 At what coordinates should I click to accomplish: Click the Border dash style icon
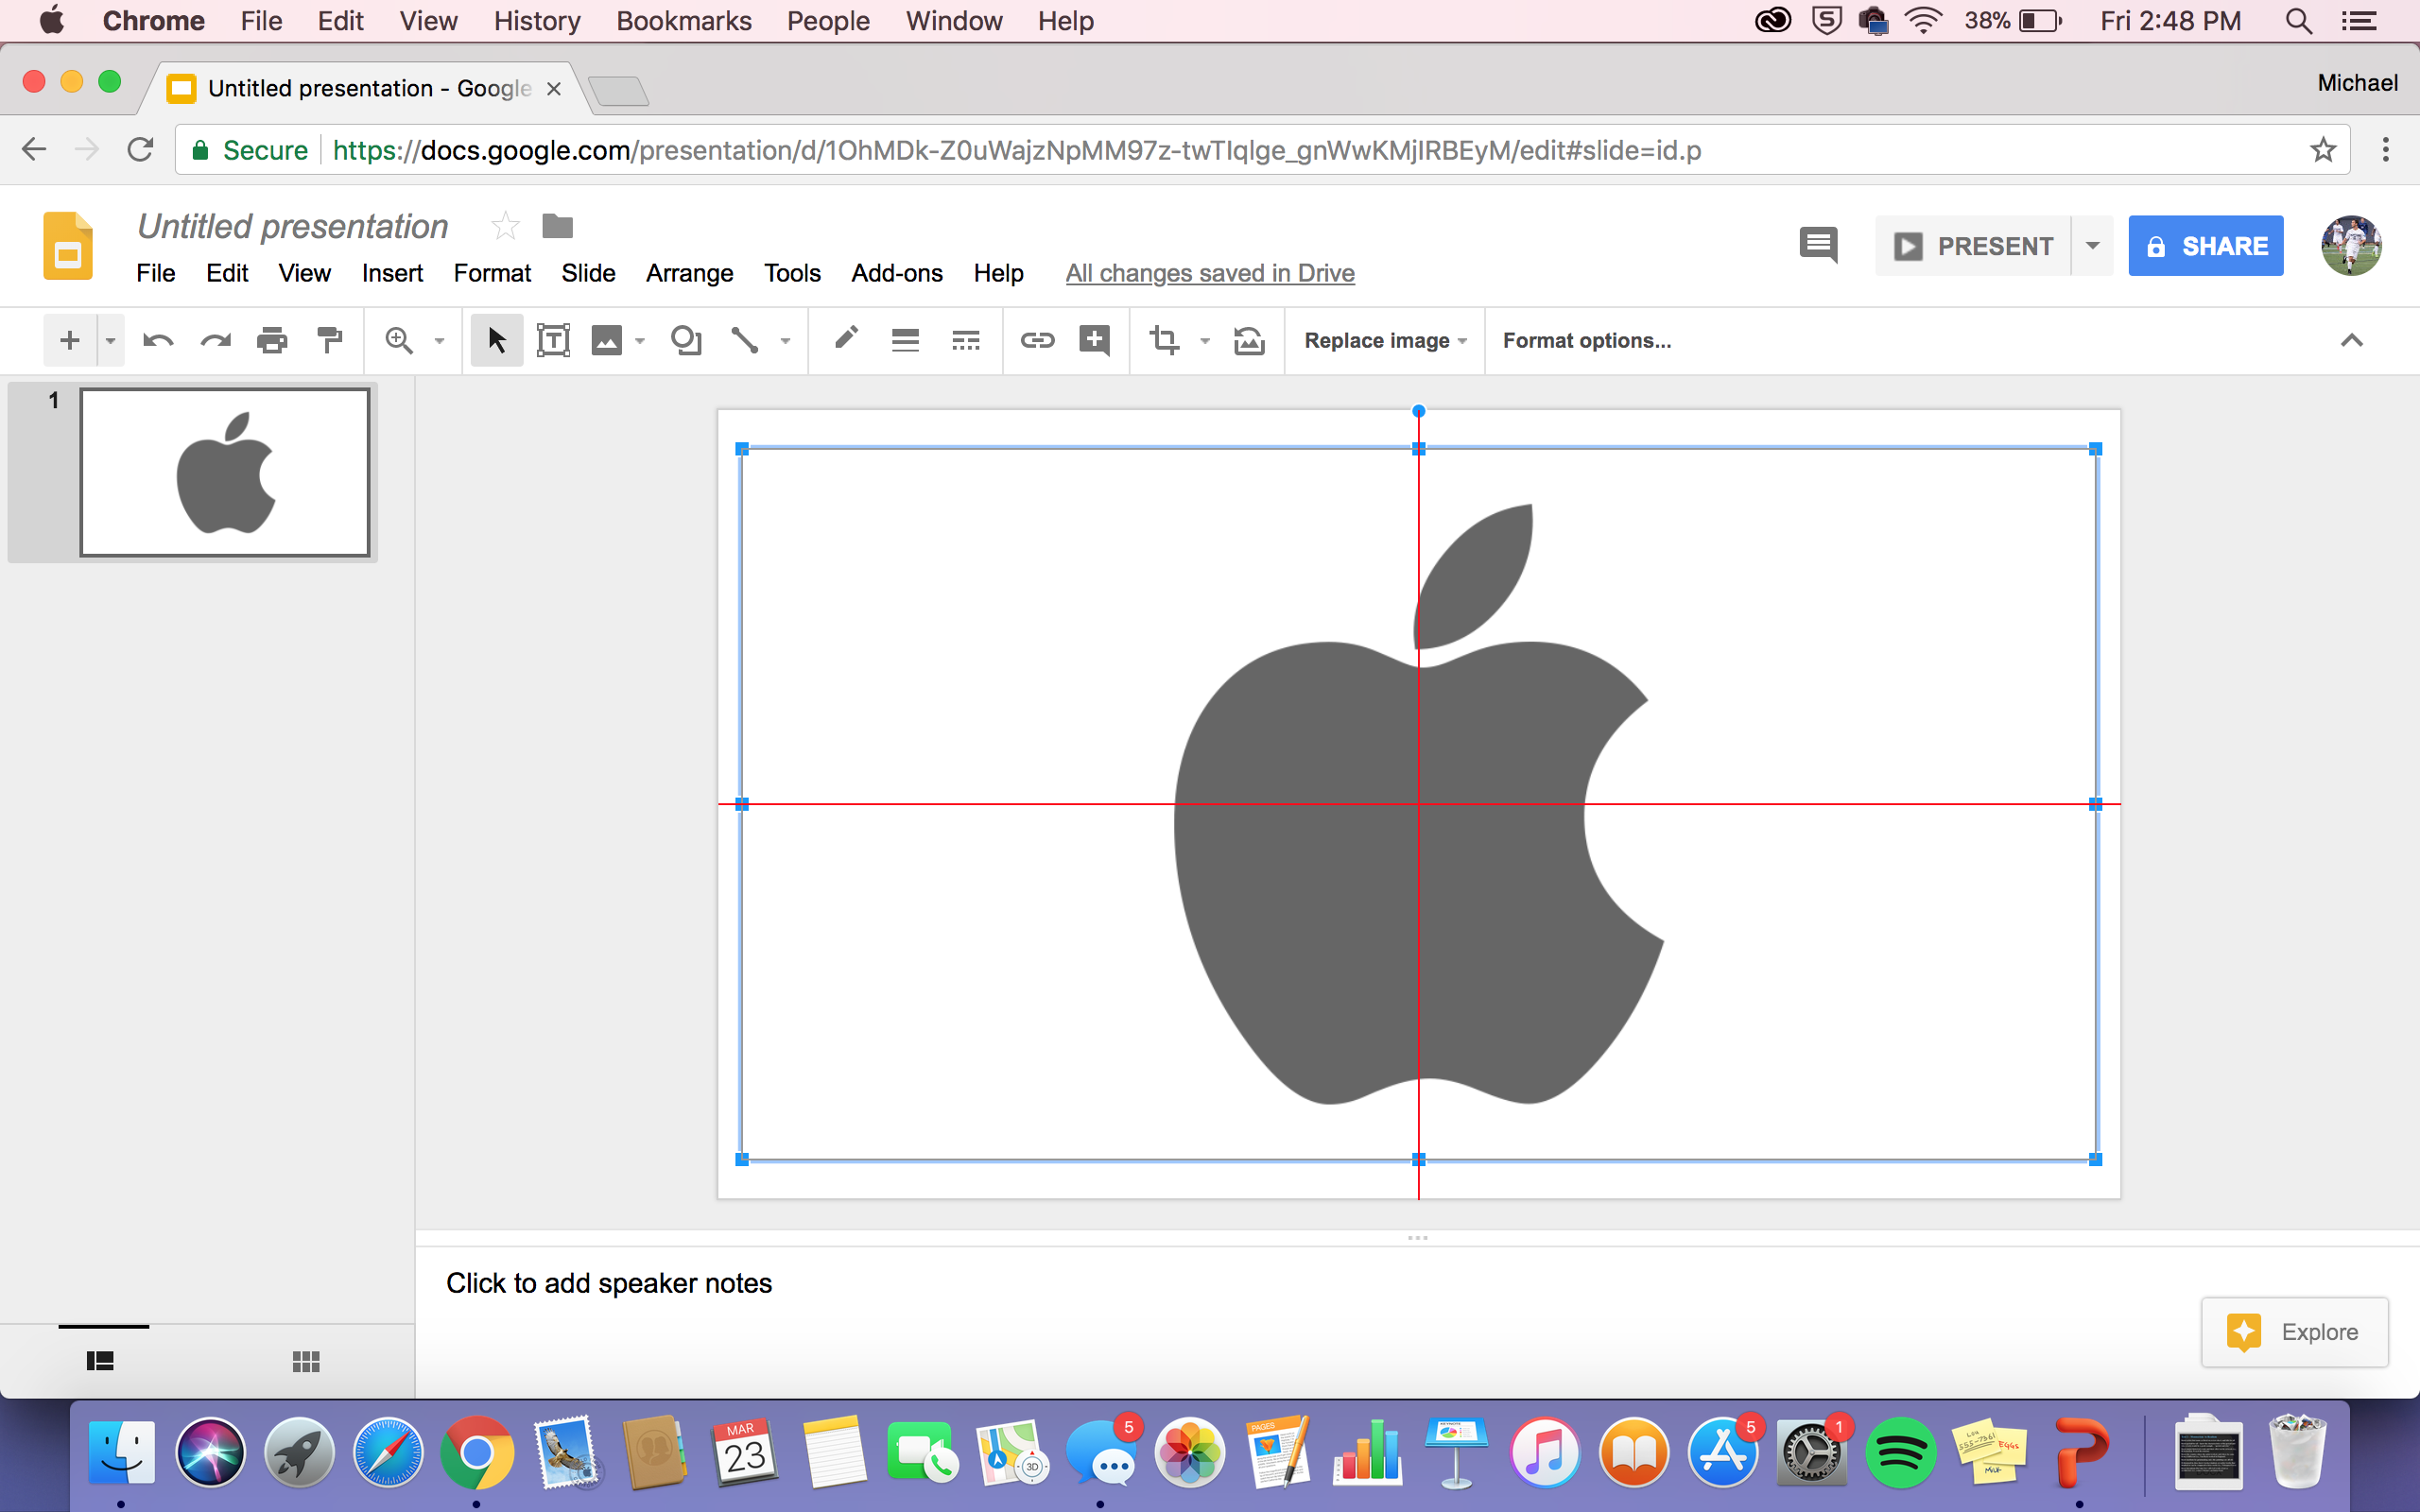(x=965, y=341)
